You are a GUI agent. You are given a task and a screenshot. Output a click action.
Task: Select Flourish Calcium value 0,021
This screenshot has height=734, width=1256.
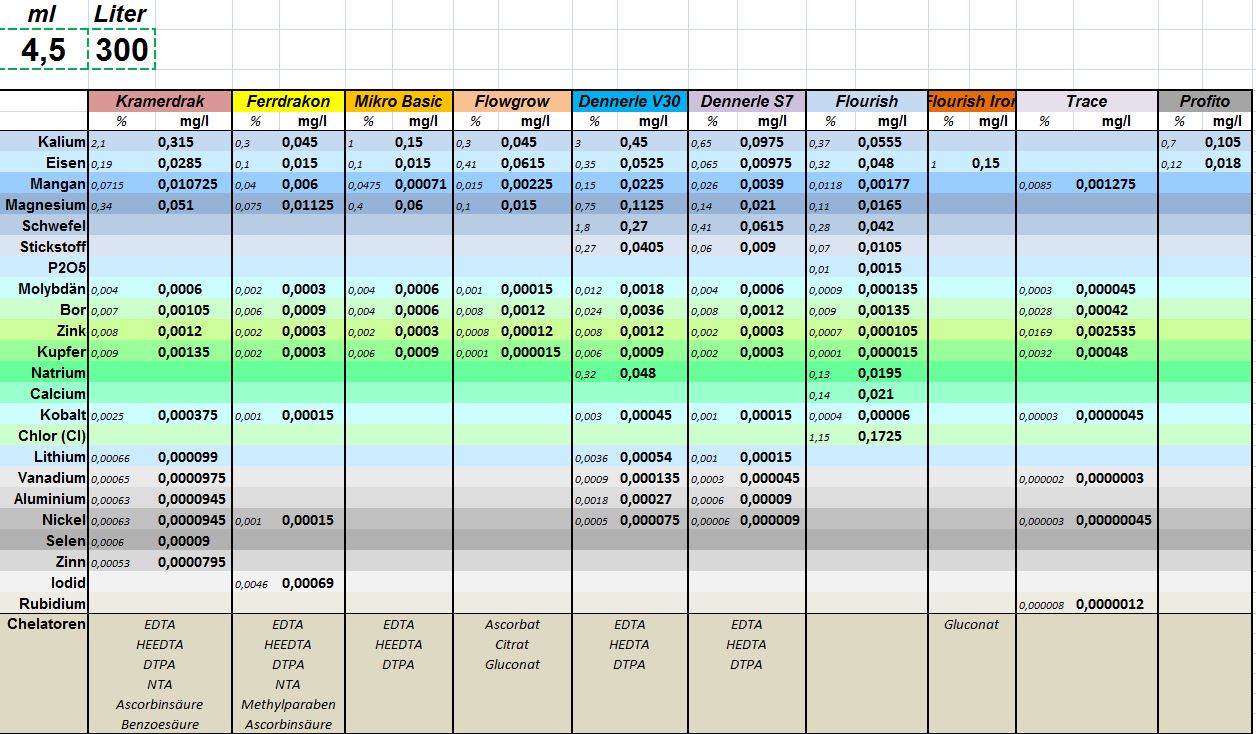(x=876, y=394)
